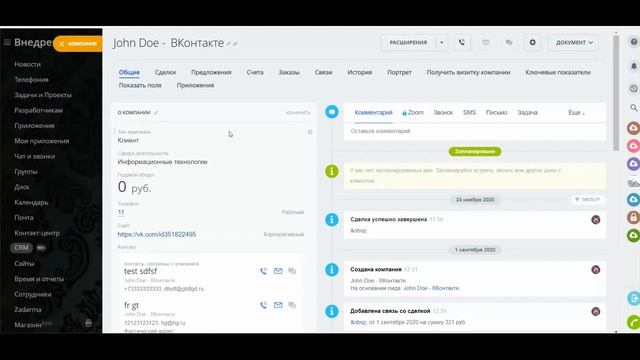This screenshot has width=640, height=360.
Task: Edit the John Doe - ВКонтакте title with the pencil icon
Action: pos(229,44)
